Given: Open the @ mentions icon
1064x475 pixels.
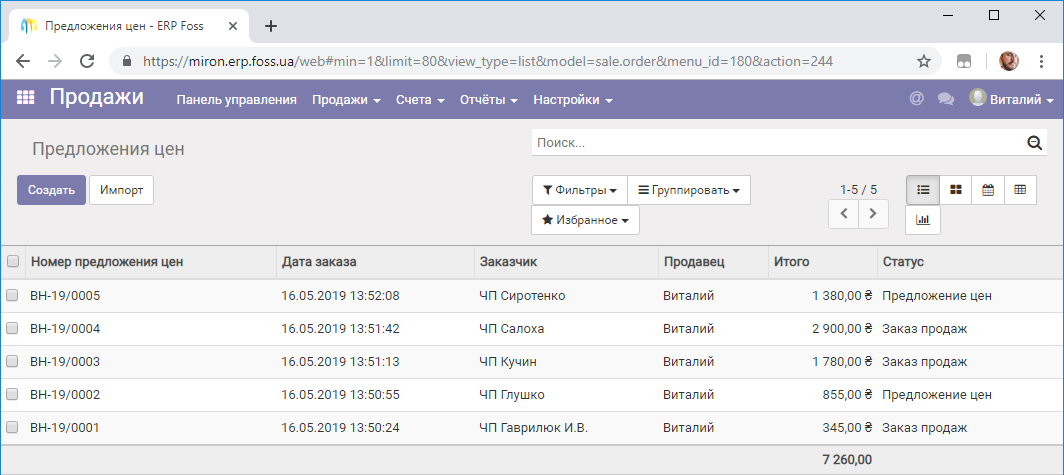Looking at the screenshot, I should 916,99.
